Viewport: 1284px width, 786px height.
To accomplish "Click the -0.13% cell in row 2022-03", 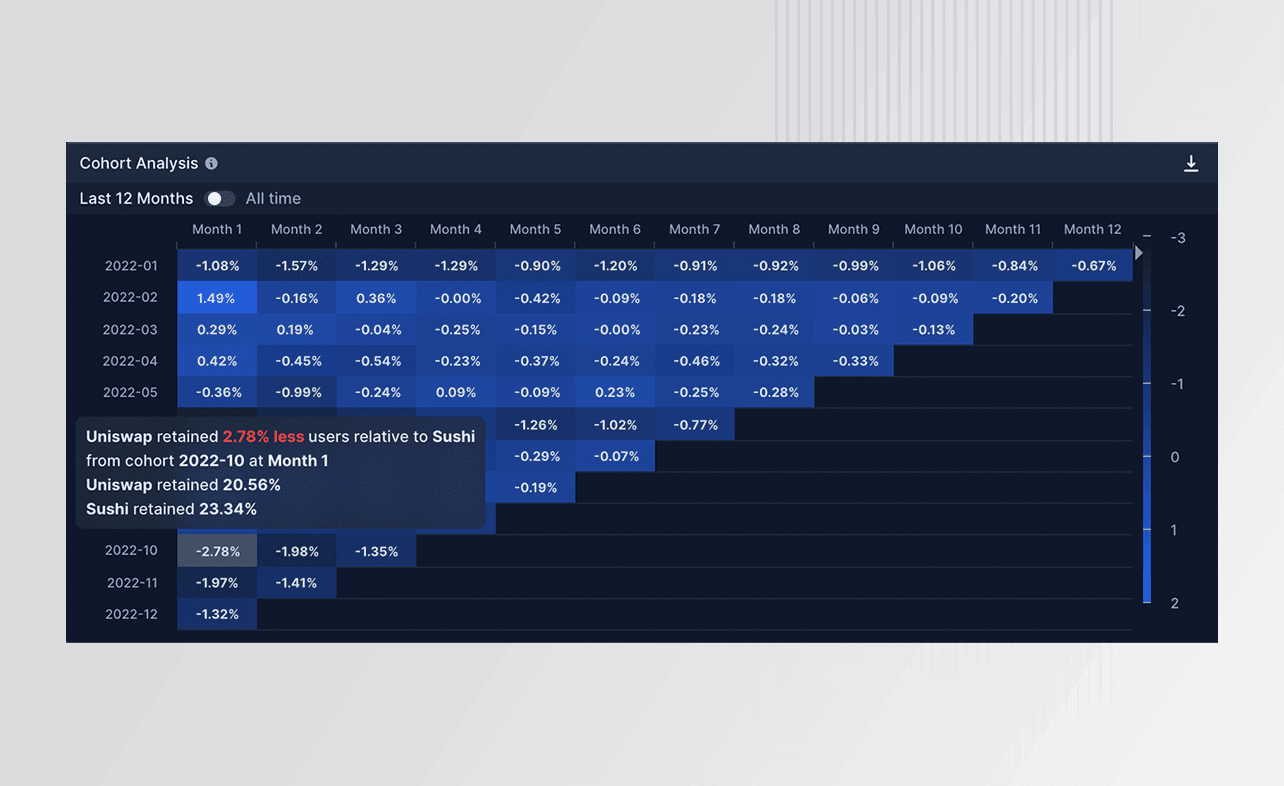I will point(933,329).
